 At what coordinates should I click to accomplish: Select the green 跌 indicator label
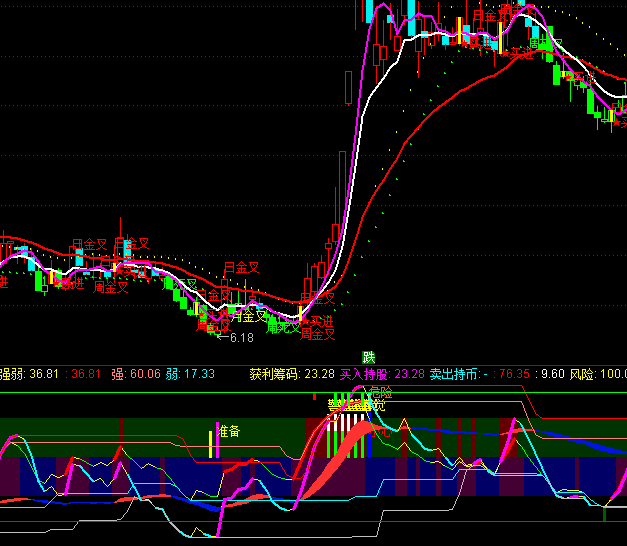tap(369, 357)
